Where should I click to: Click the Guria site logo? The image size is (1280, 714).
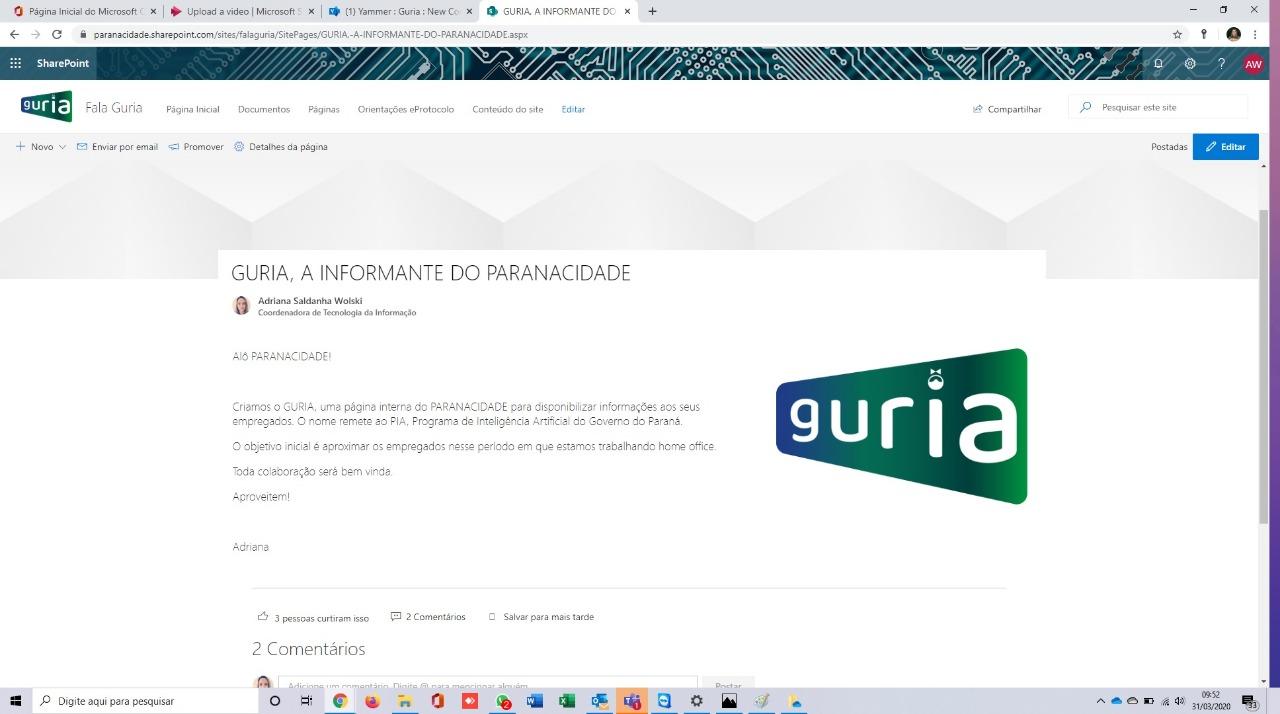tap(46, 107)
